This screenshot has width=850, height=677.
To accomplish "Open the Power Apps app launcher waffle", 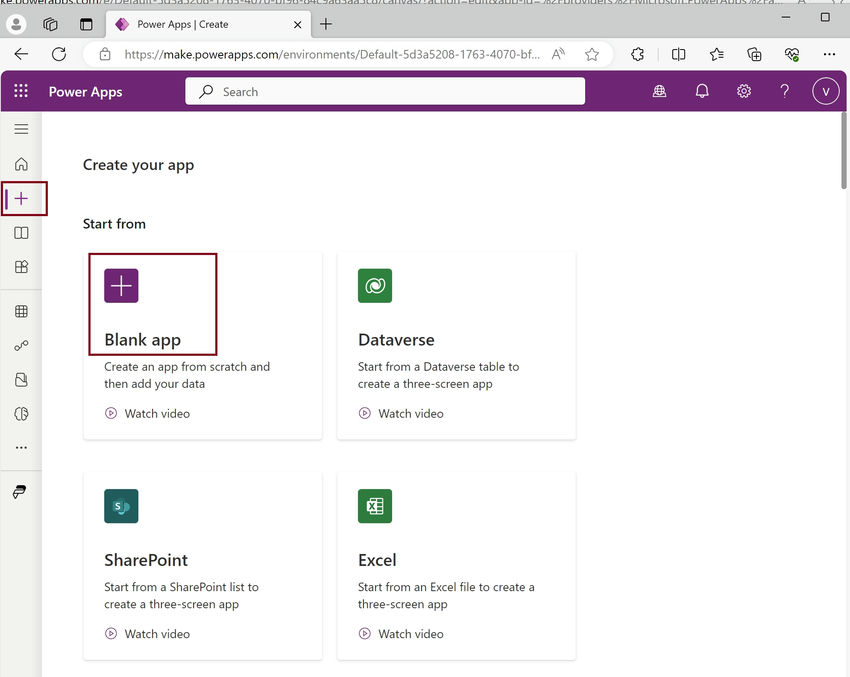I will pyautogui.click(x=21, y=91).
